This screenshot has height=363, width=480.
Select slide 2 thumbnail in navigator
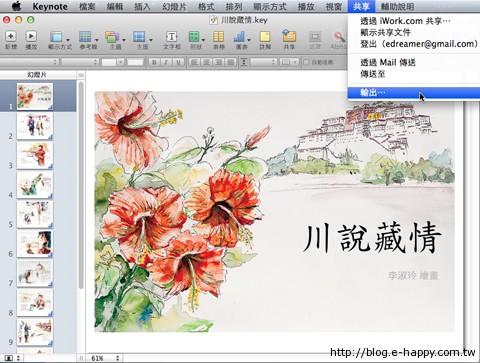(x=35, y=126)
